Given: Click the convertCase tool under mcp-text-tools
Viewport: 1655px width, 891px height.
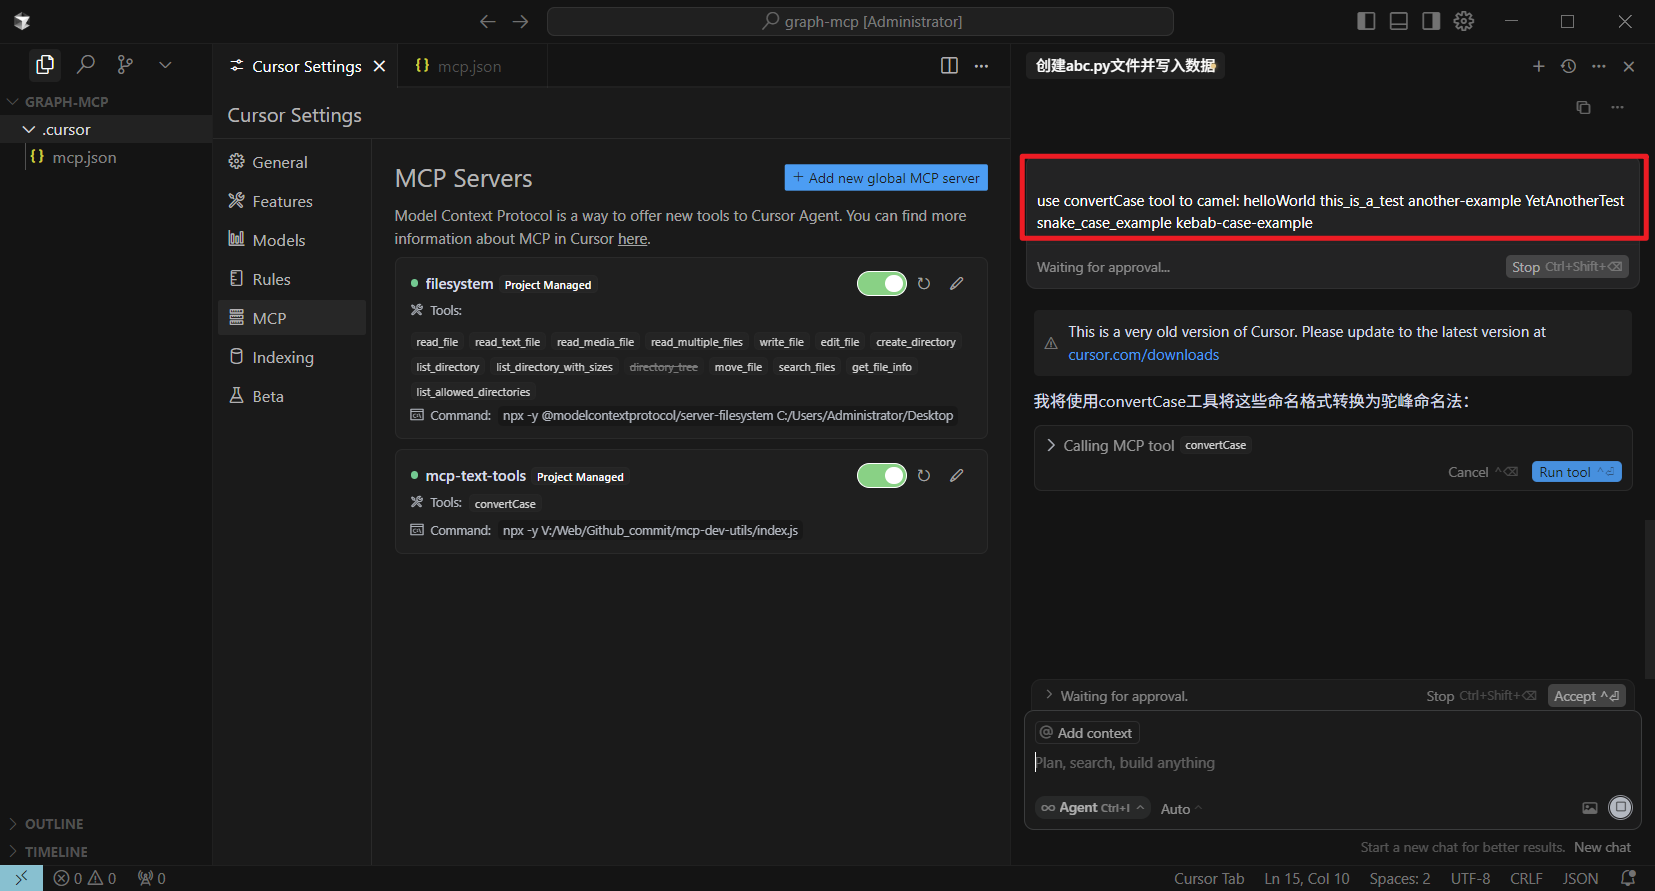Looking at the screenshot, I should pos(505,504).
